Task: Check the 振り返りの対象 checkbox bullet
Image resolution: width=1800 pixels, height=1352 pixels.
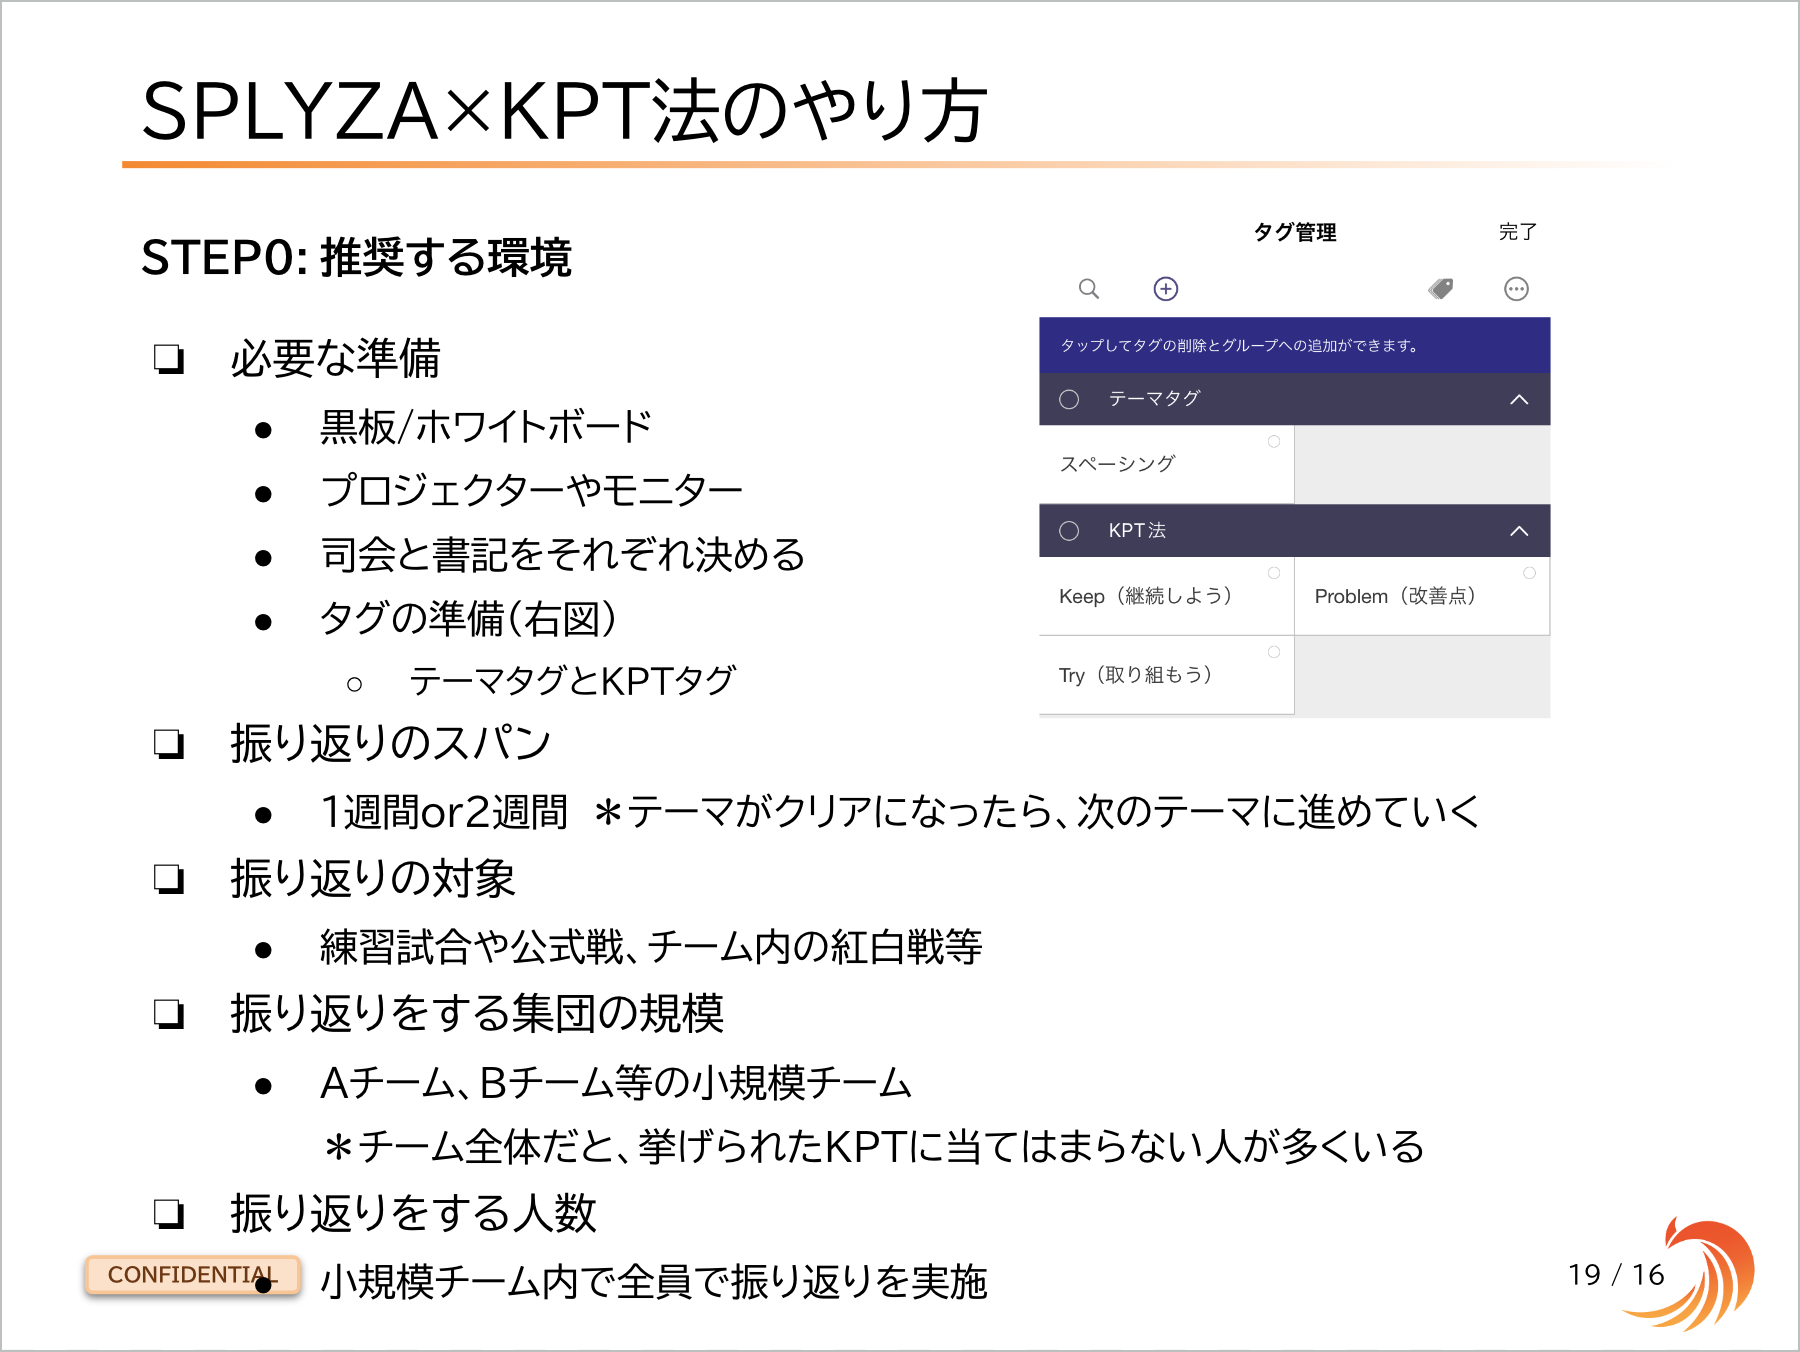Action: point(169,879)
